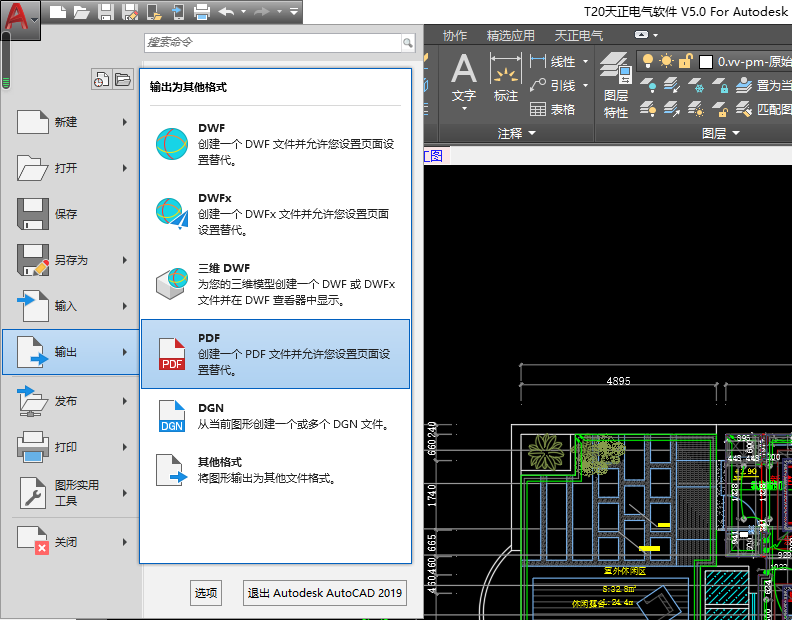The height and width of the screenshot is (620, 792).
Task: Expand the 发布 submenu arrow
Action: point(125,401)
